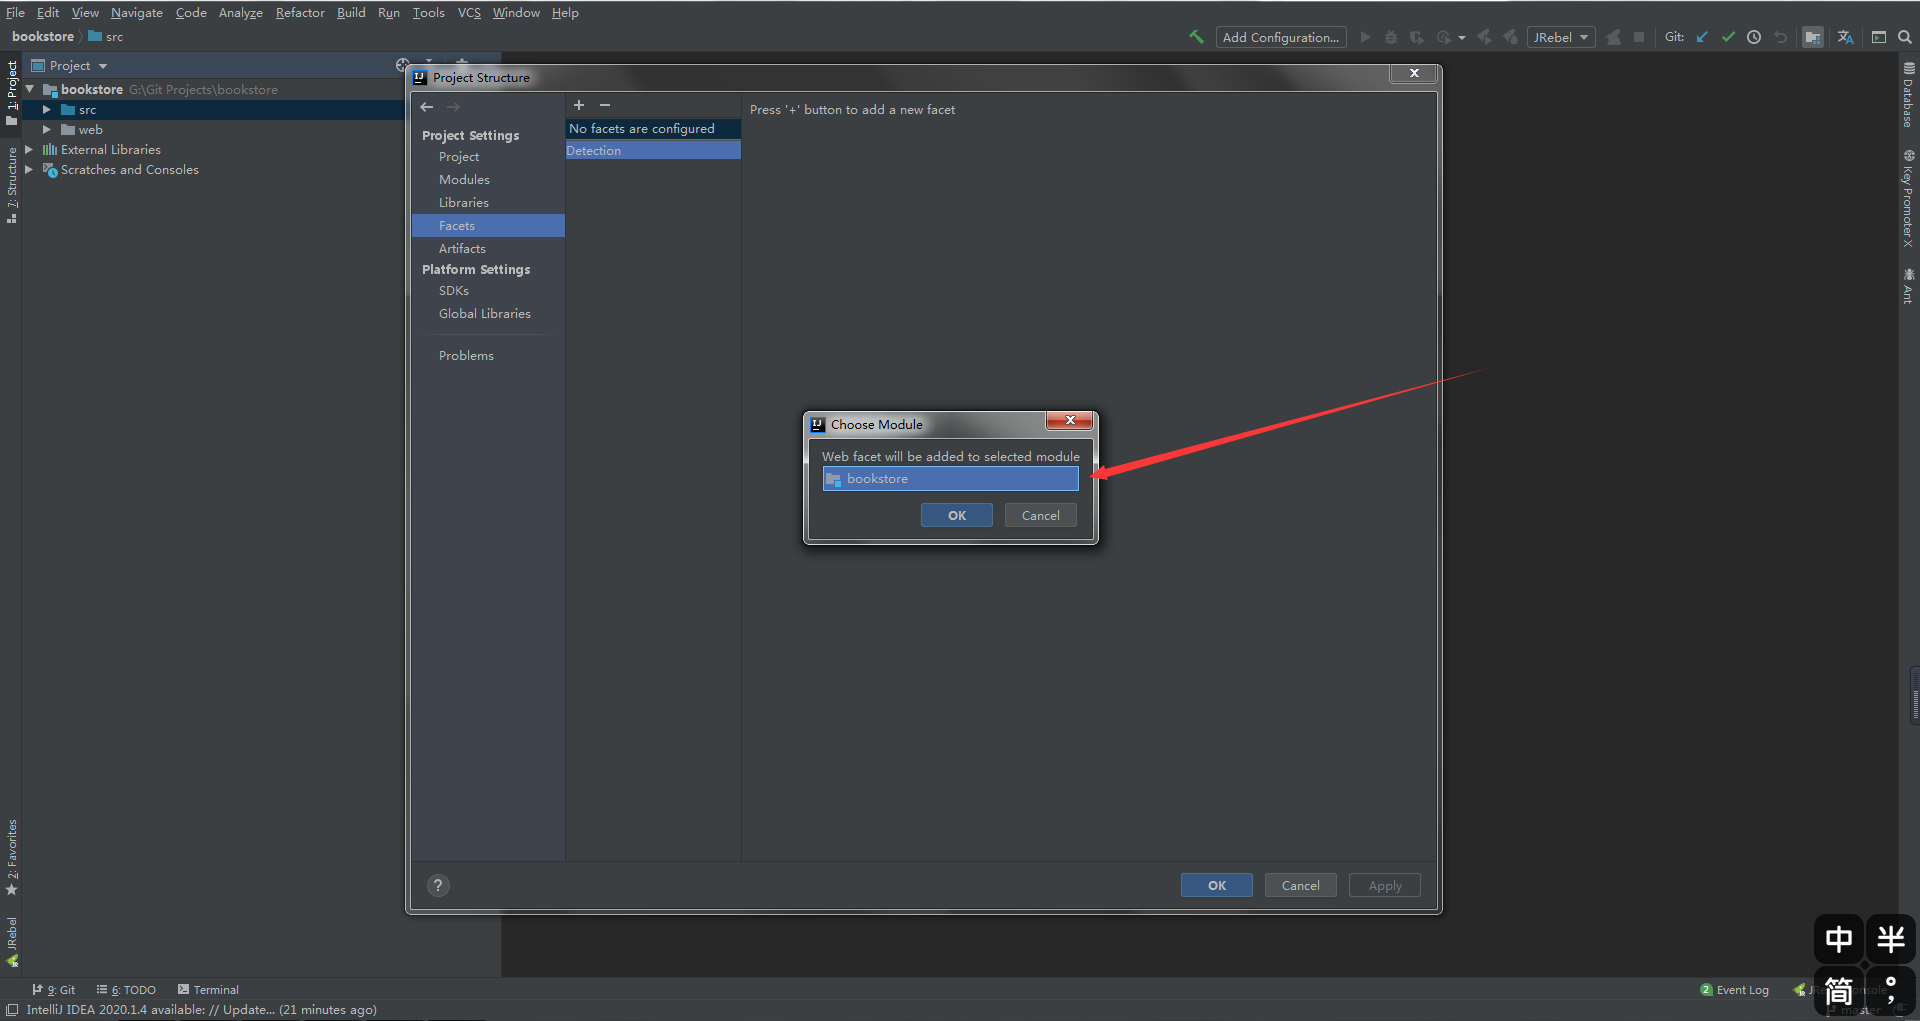
Task: Open the Database tool window
Action: [1908, 95]
